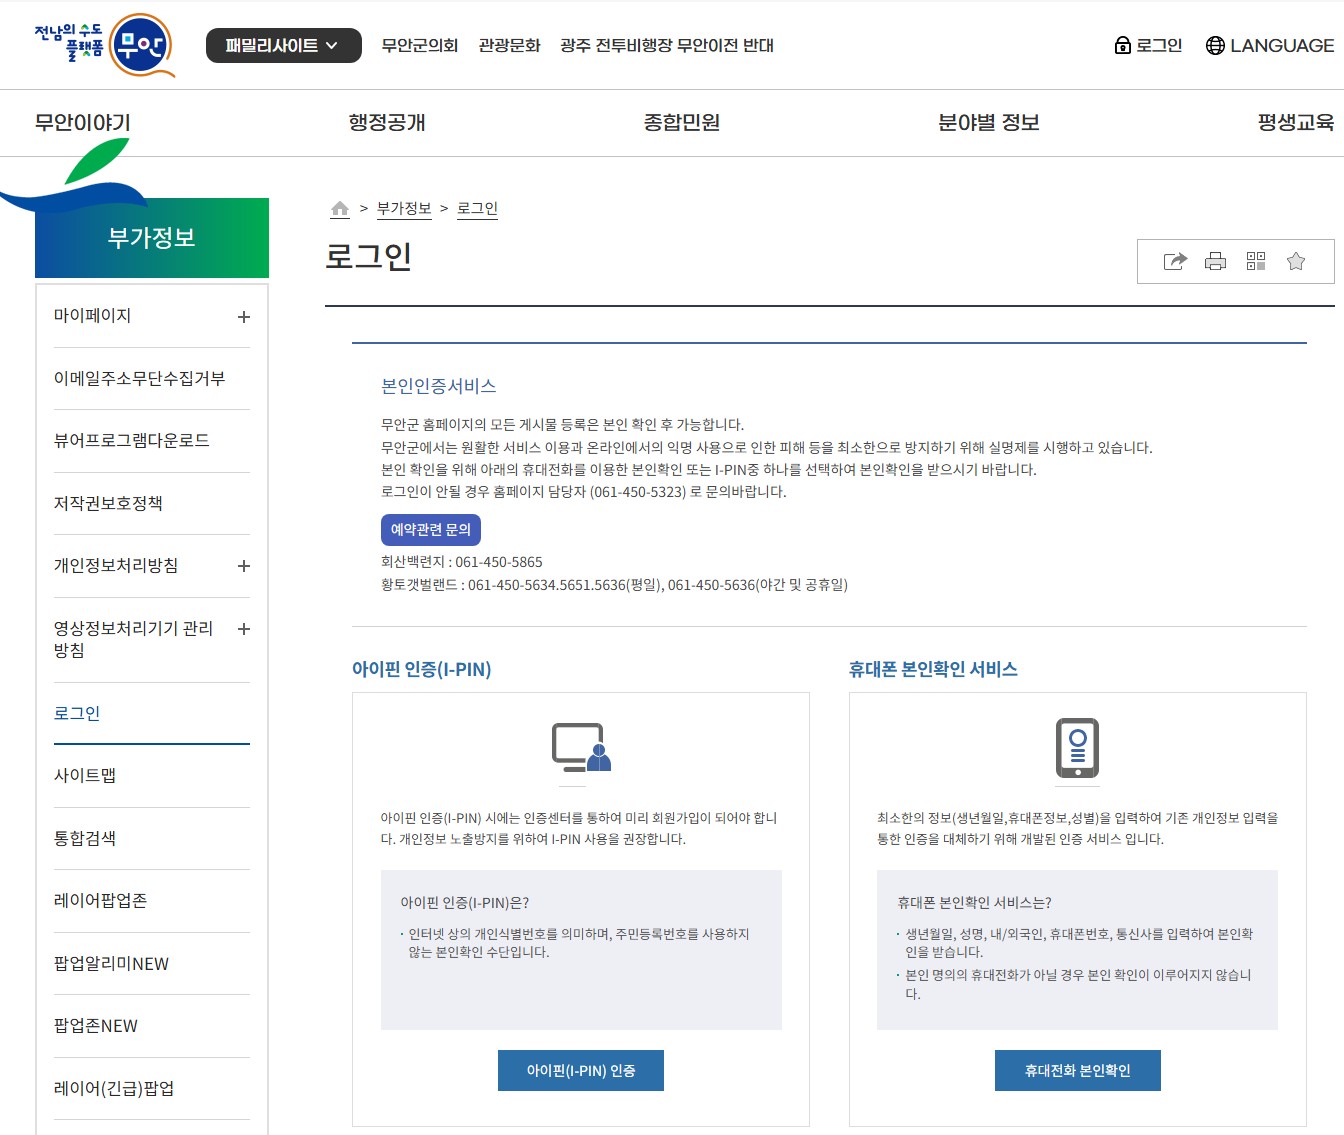Screen dimensions: 1344x1135
Task: Open 저작권보호정책 sidebar item
Action: 108,503
